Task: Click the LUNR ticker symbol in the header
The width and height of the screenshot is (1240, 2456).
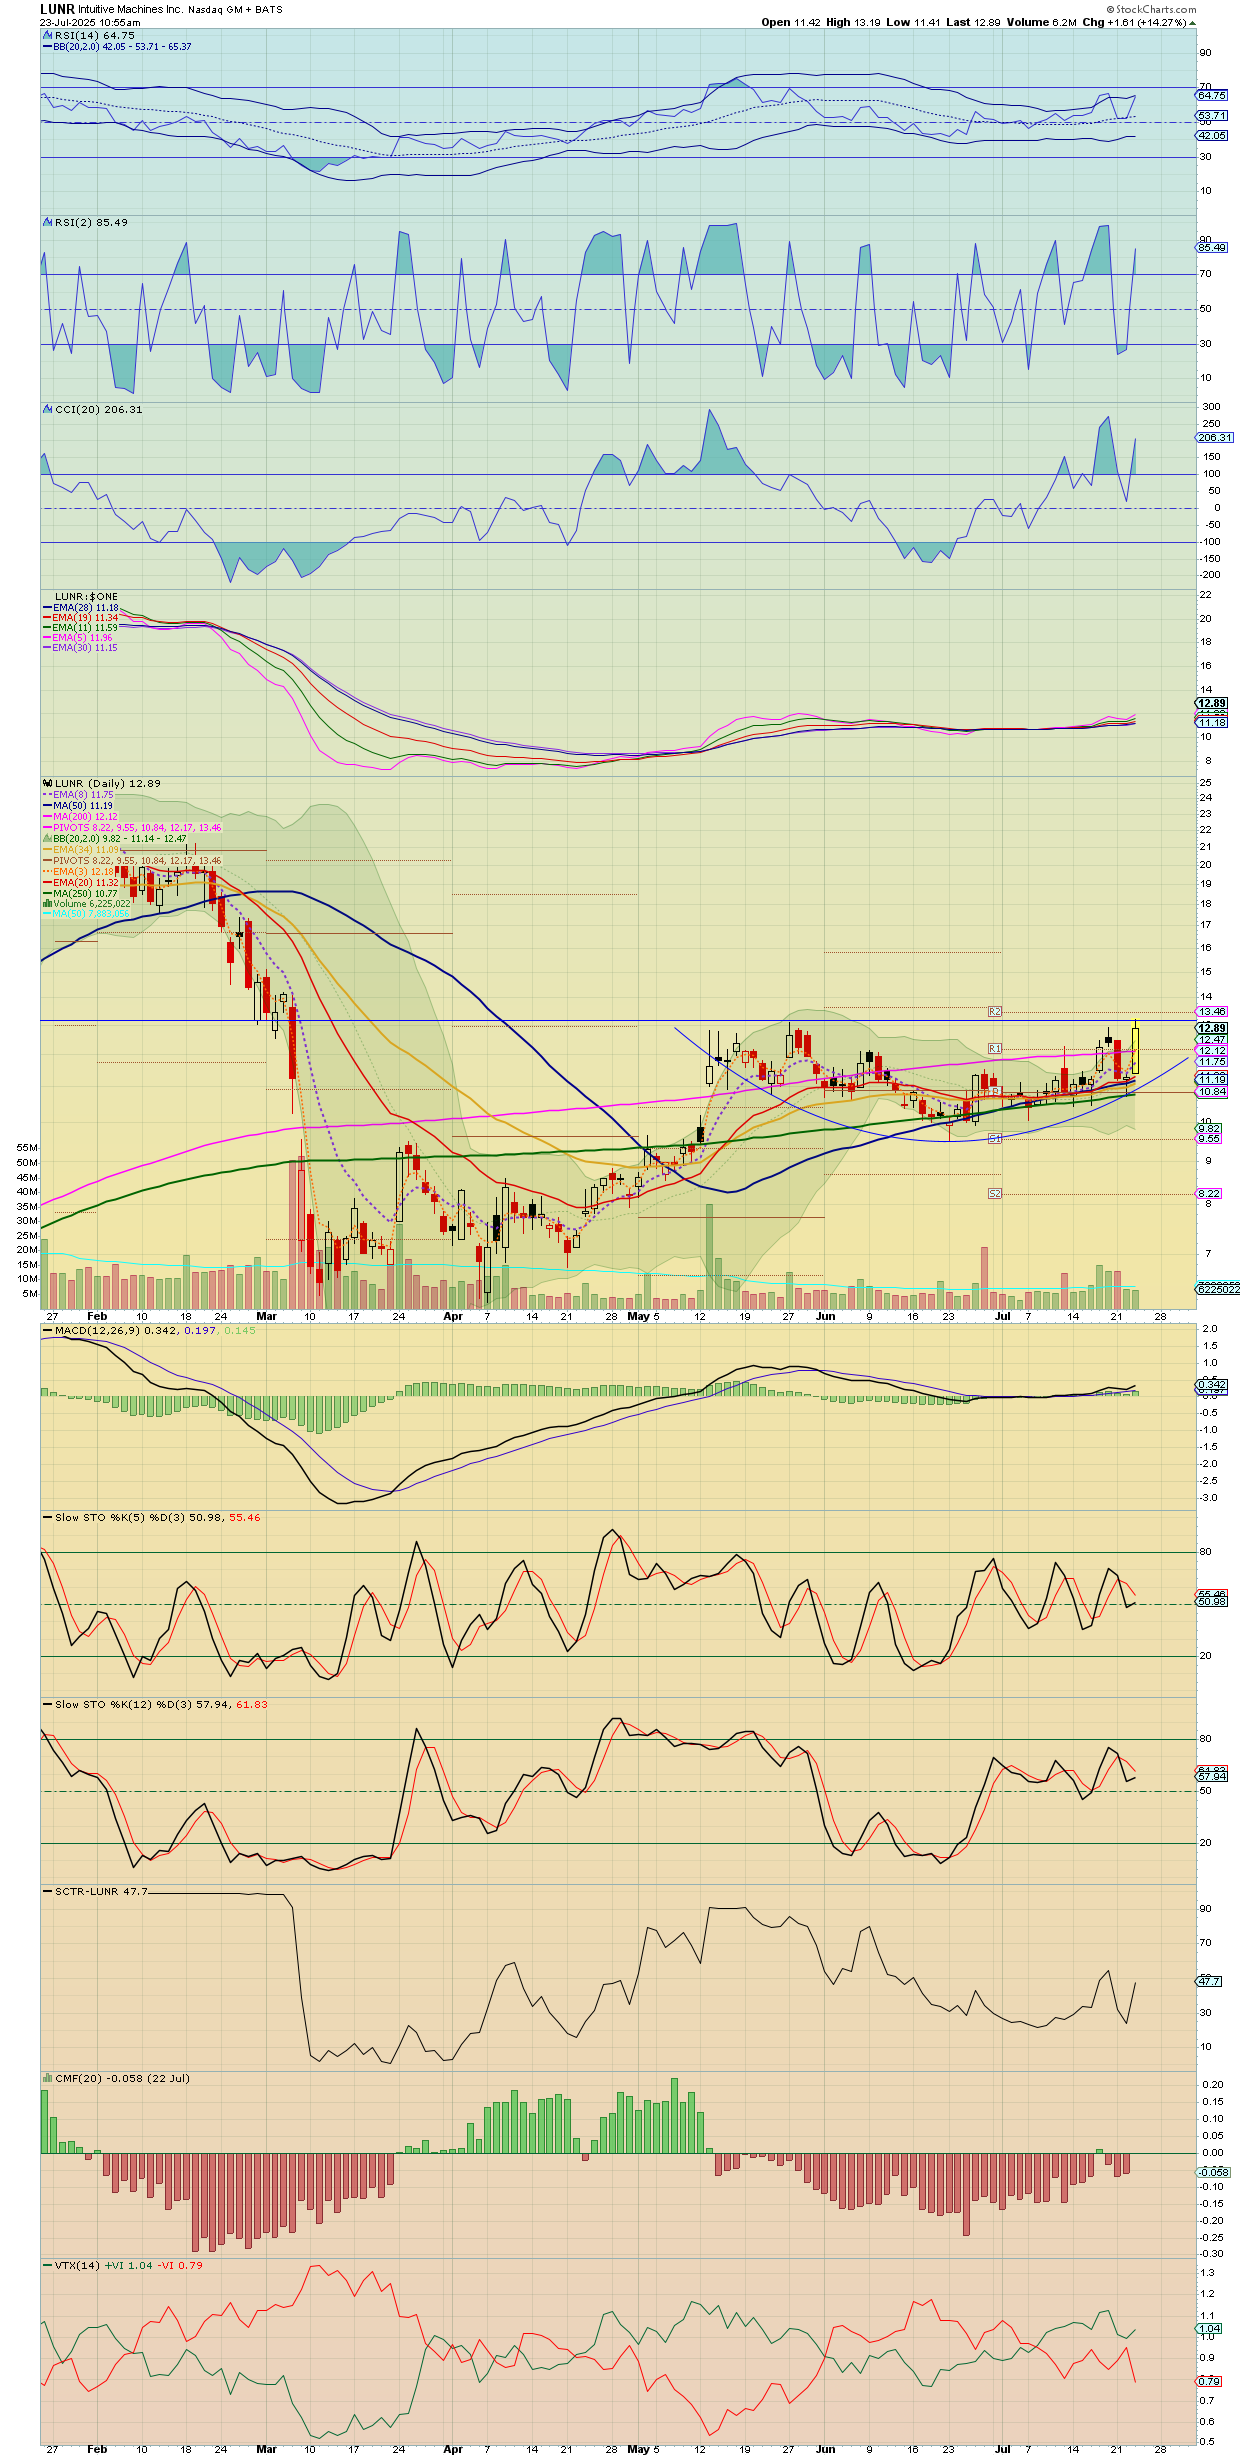Action: pyautogui.click(x=58, y=9)
